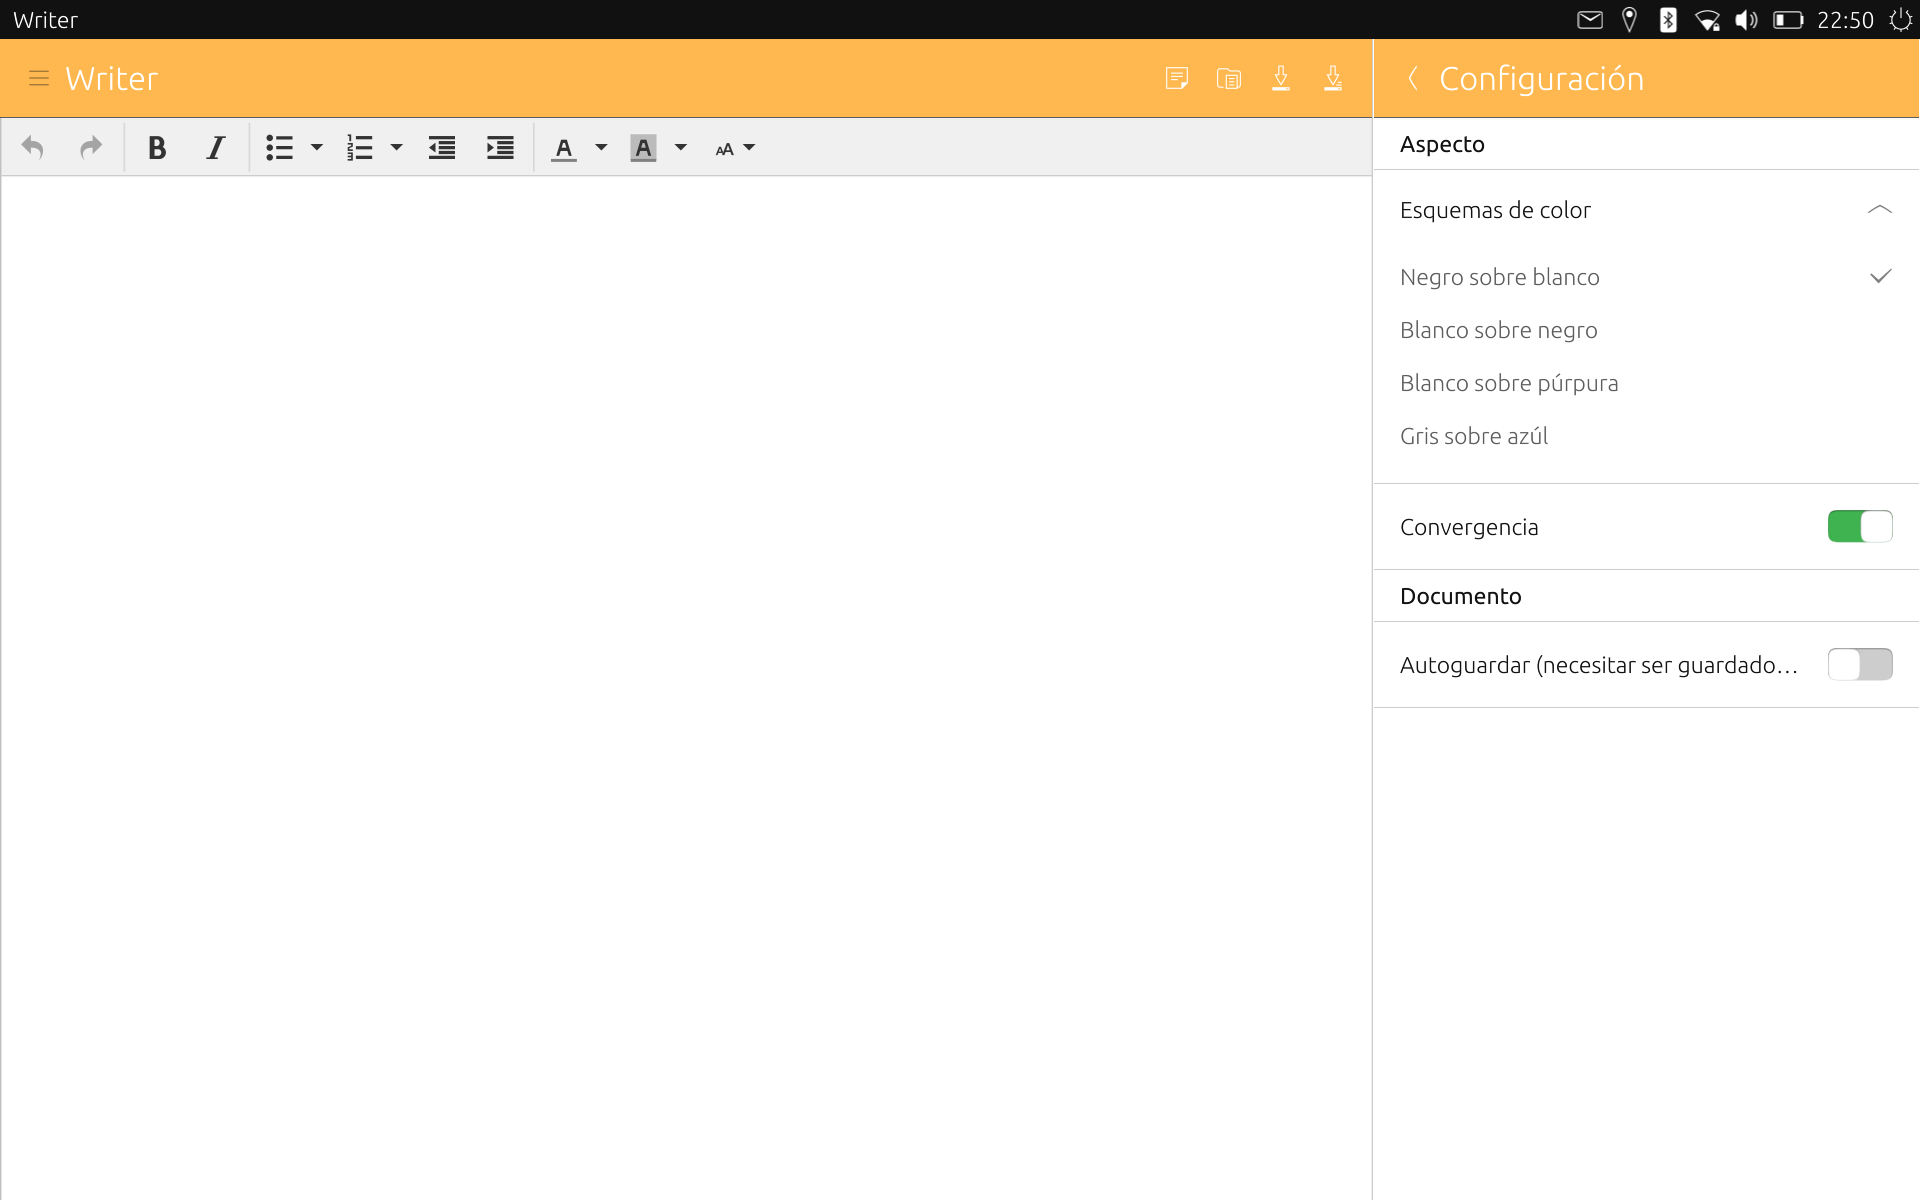Toggle Italic formatting
This screenshot has width=1920, height=1200.
pos(215,148)
